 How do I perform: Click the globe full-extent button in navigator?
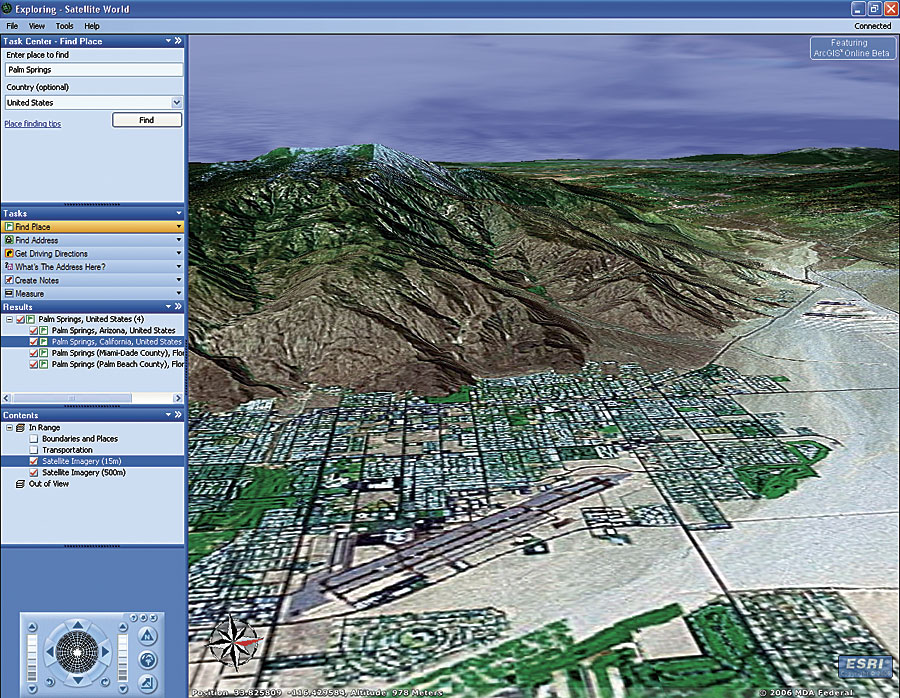pyautogui.click(x=148, y=660)
